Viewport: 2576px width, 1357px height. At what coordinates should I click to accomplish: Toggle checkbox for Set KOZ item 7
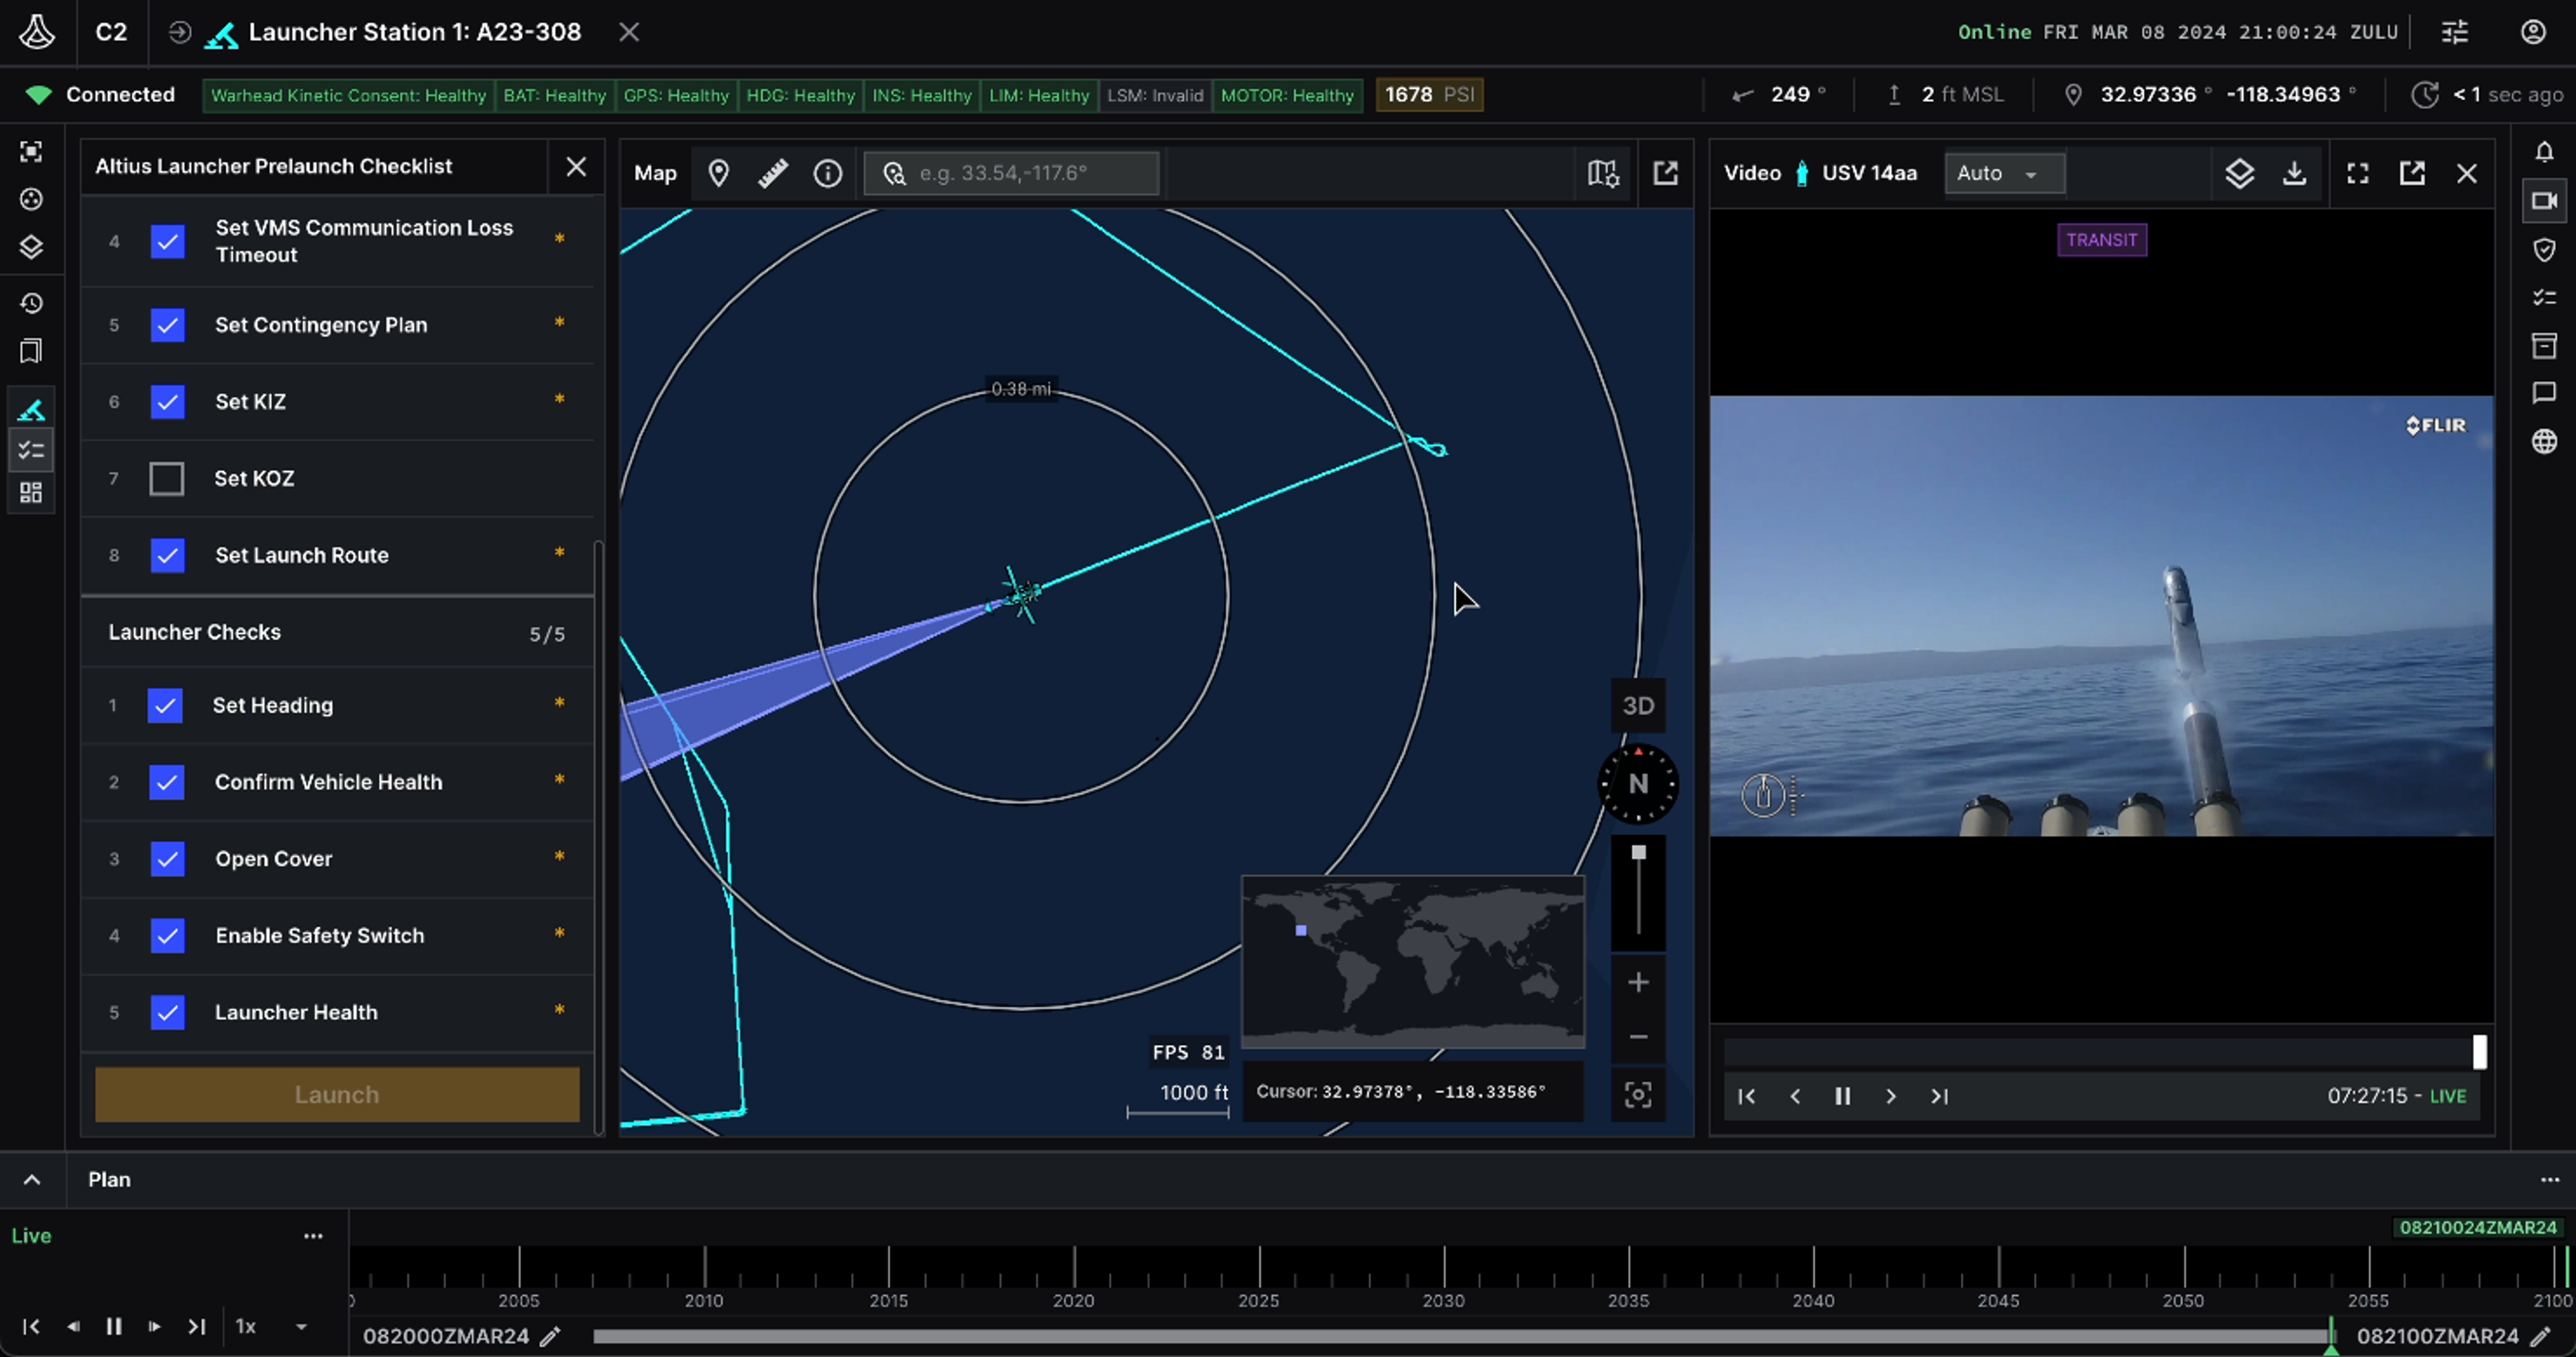pyautogui.click(x=165, y=478)
